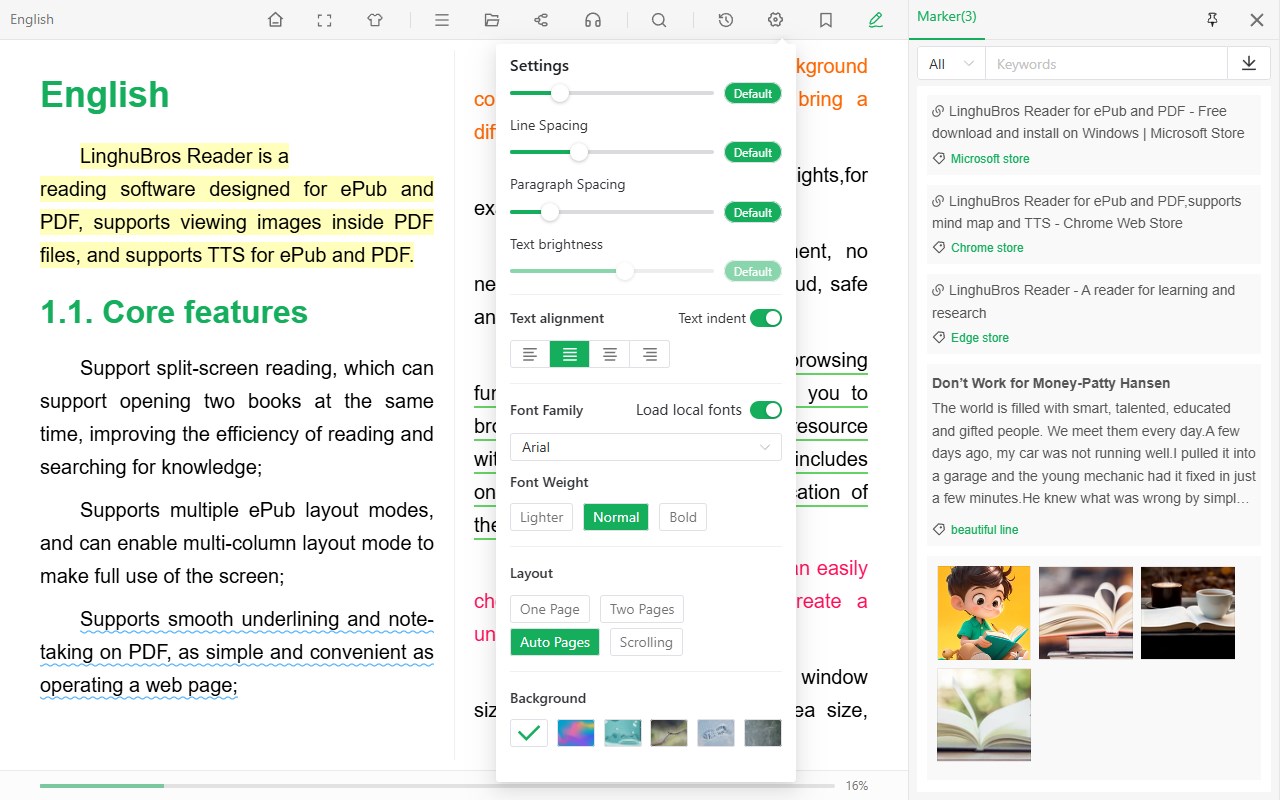Select the dark gray stone background swatch

(x=763, y=733)
